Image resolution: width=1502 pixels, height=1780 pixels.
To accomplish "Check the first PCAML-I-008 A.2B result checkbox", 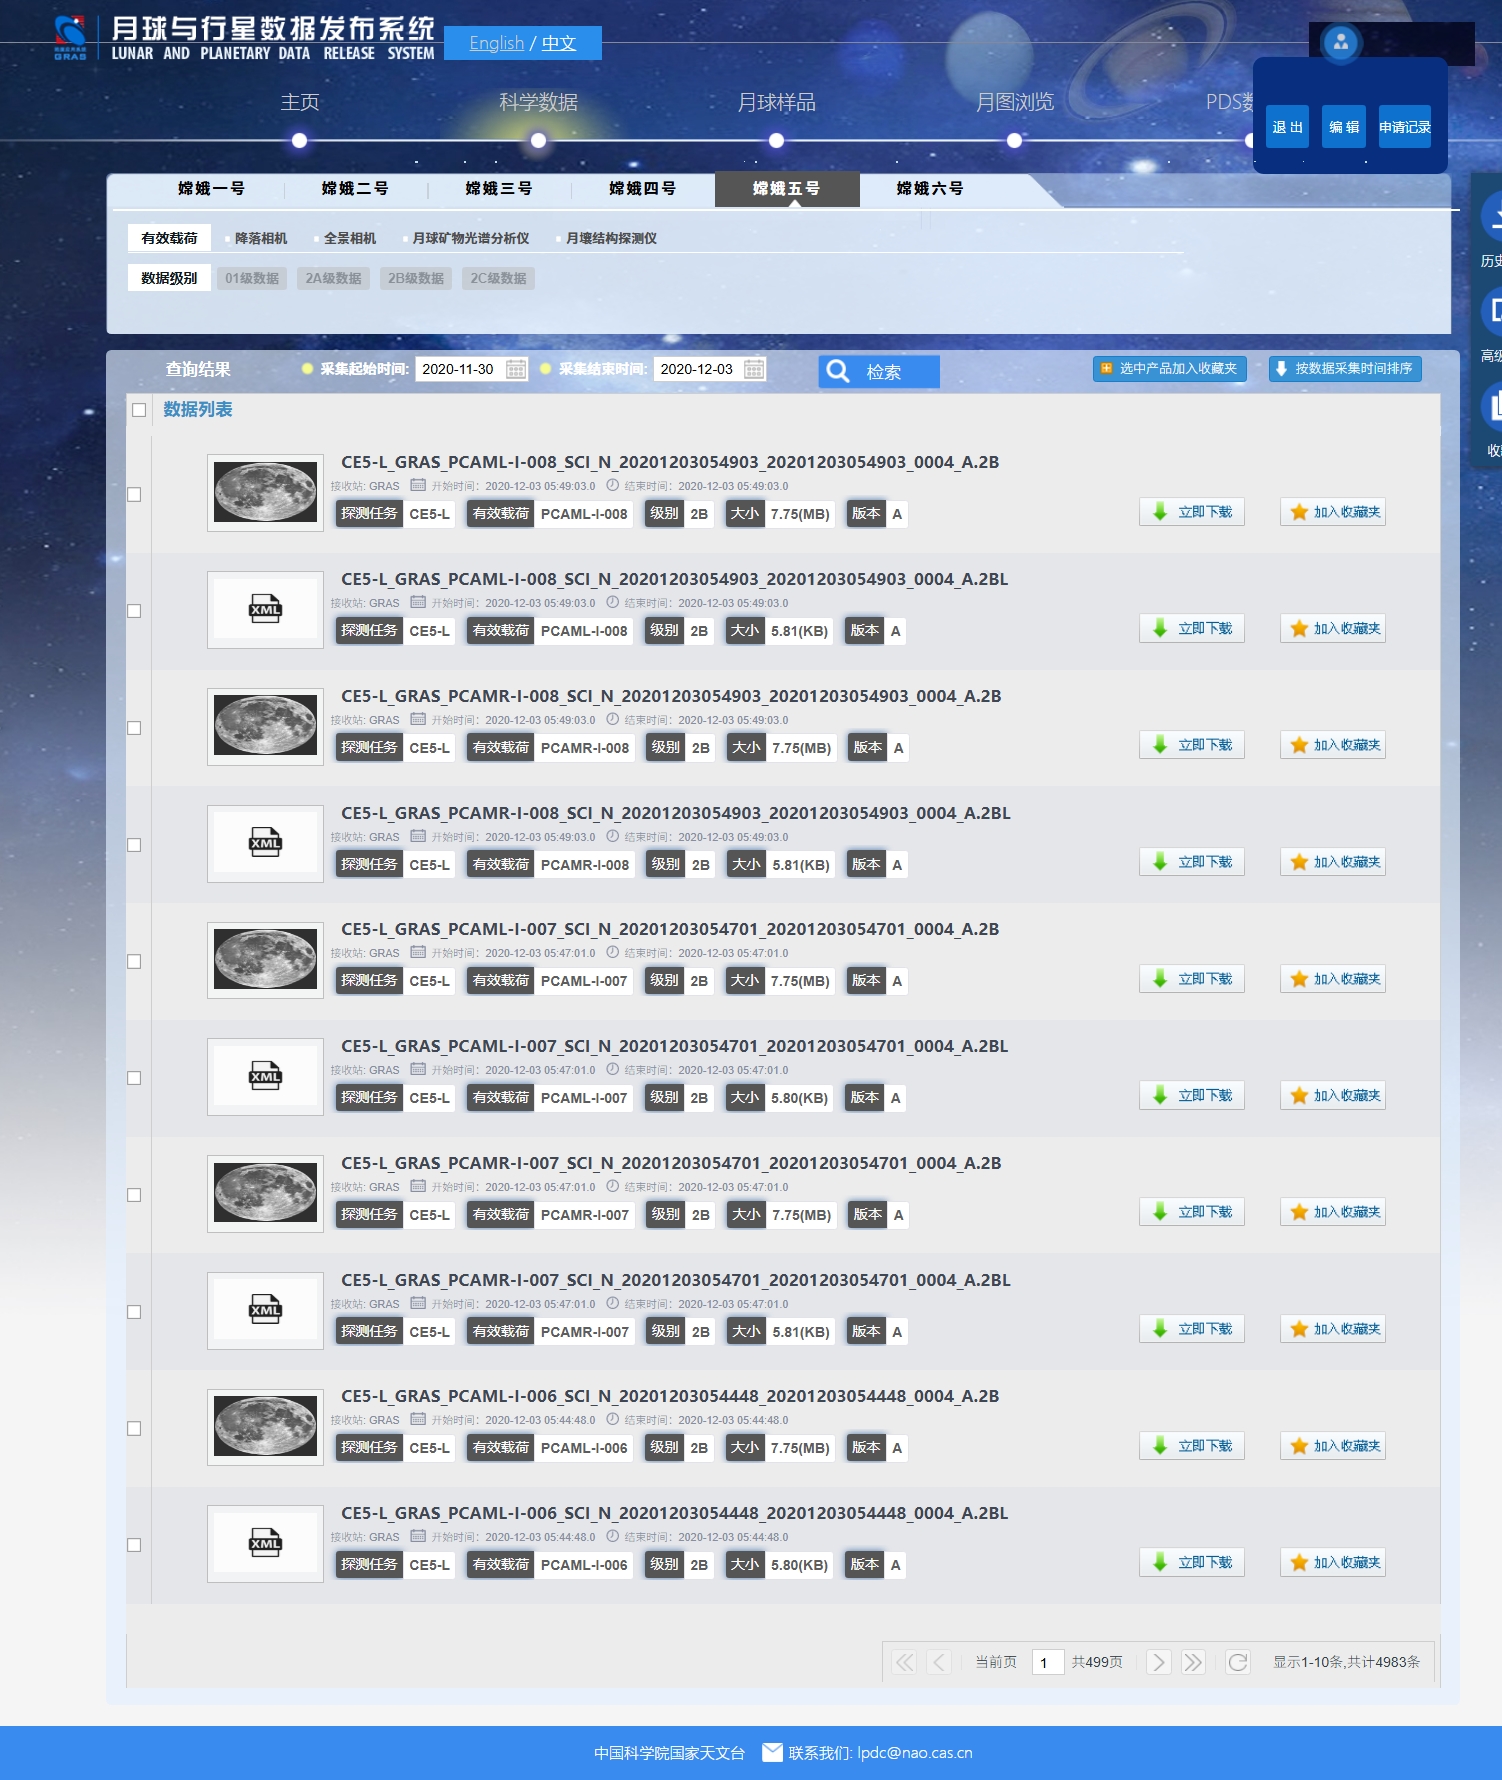I will tap(134, 494).
